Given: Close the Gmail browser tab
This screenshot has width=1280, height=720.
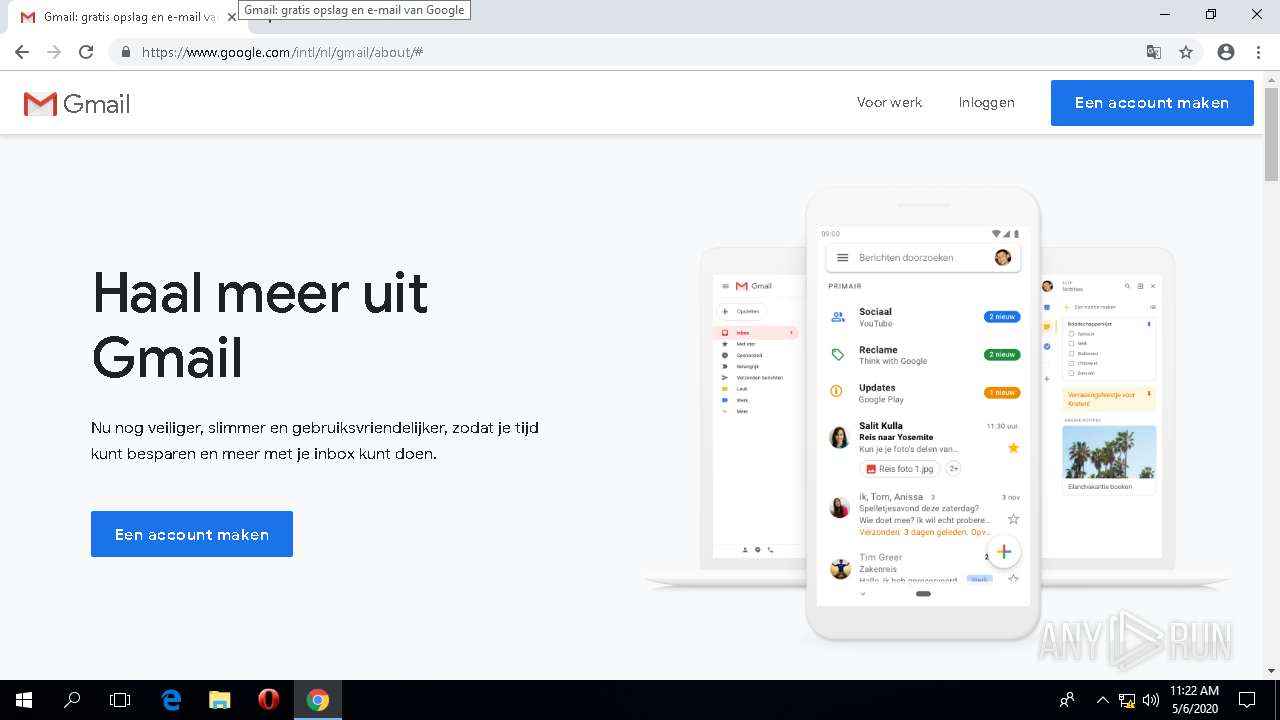Looking at the screenshot, I should 232,17.
